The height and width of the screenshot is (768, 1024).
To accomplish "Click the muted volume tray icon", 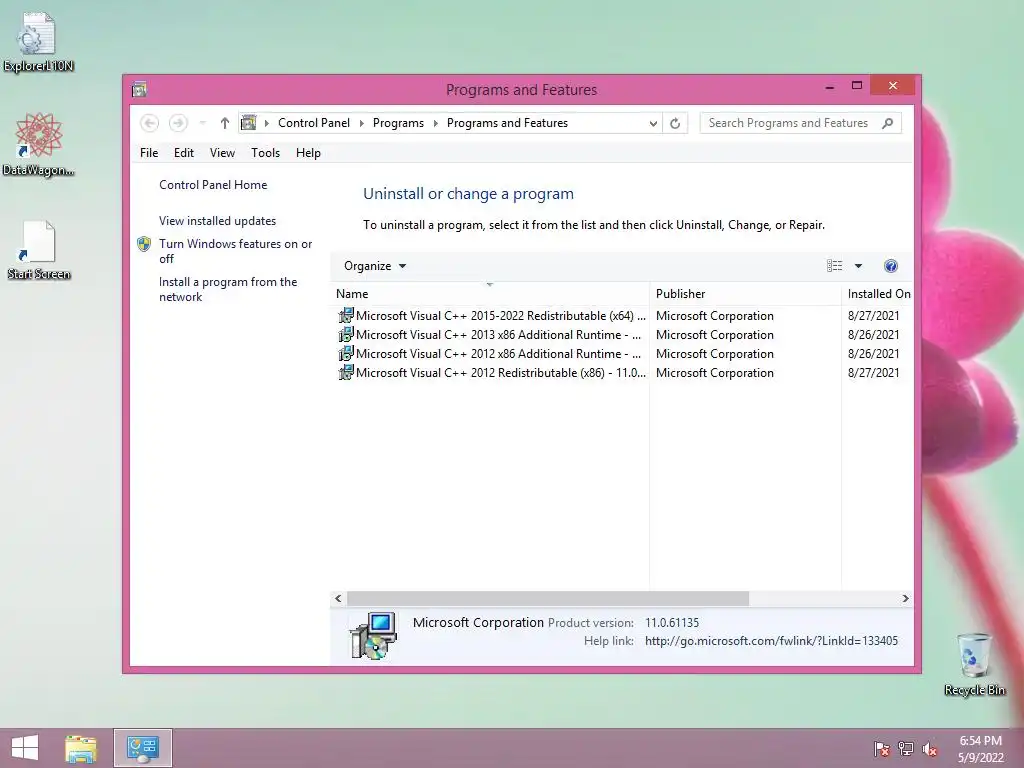I will (x=930, y=748).
